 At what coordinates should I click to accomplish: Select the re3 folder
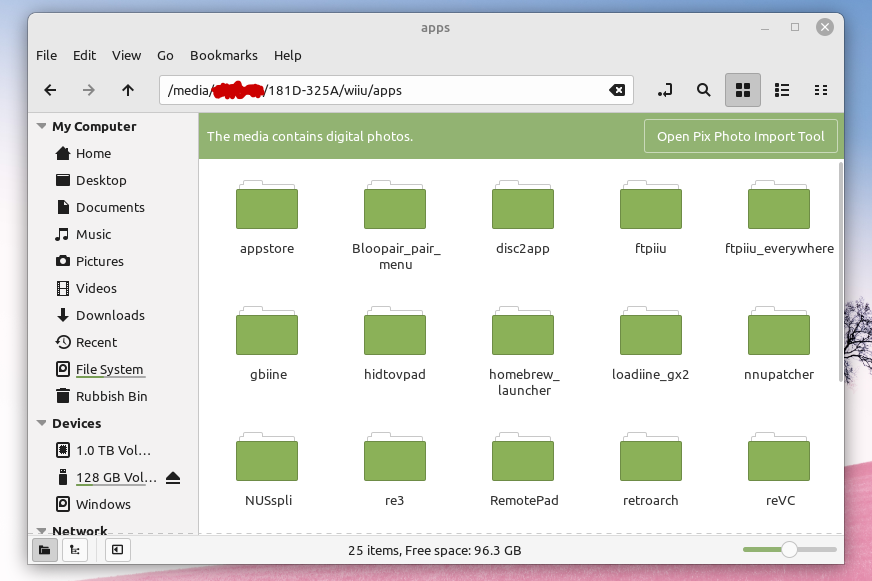[x=395, y=470]
